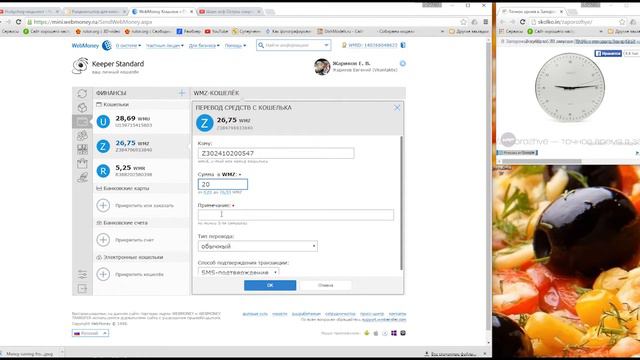Open the transfer type dropdown 'обычный'

[258, 246]
